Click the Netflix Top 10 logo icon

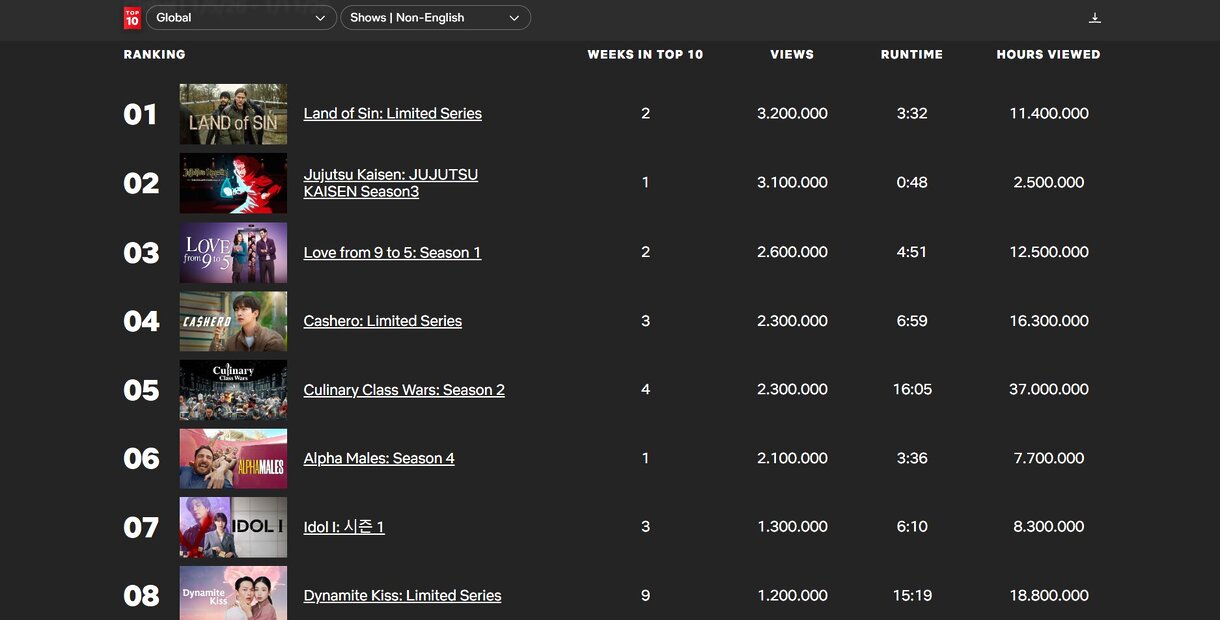(132, 18)
